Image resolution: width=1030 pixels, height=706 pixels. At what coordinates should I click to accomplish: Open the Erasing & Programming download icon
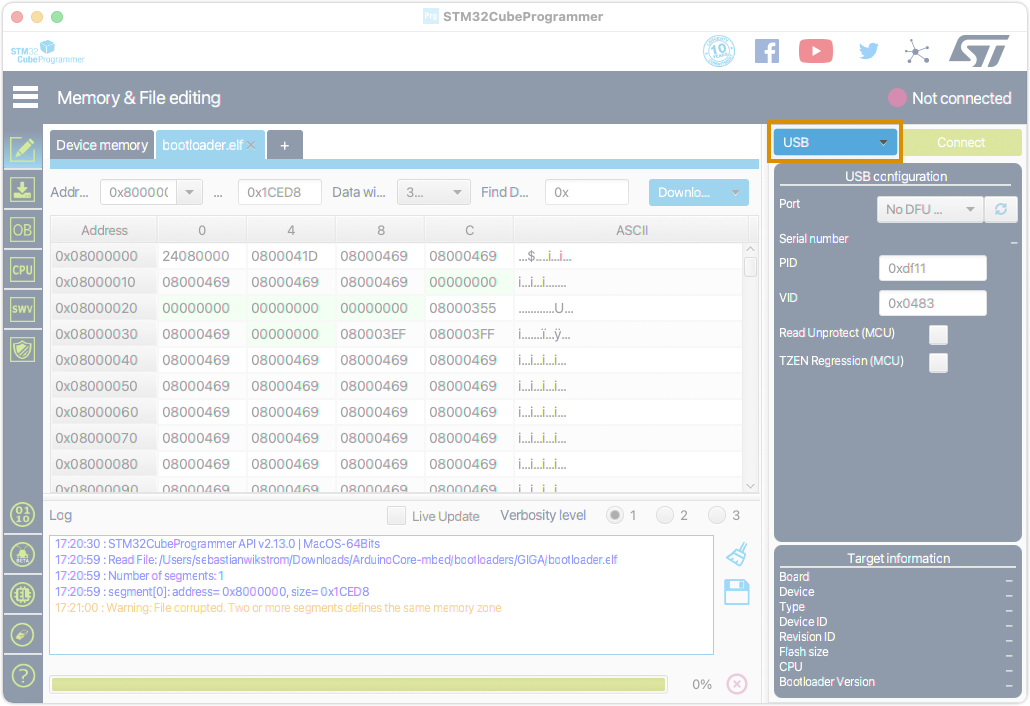[x=22, y=190]
